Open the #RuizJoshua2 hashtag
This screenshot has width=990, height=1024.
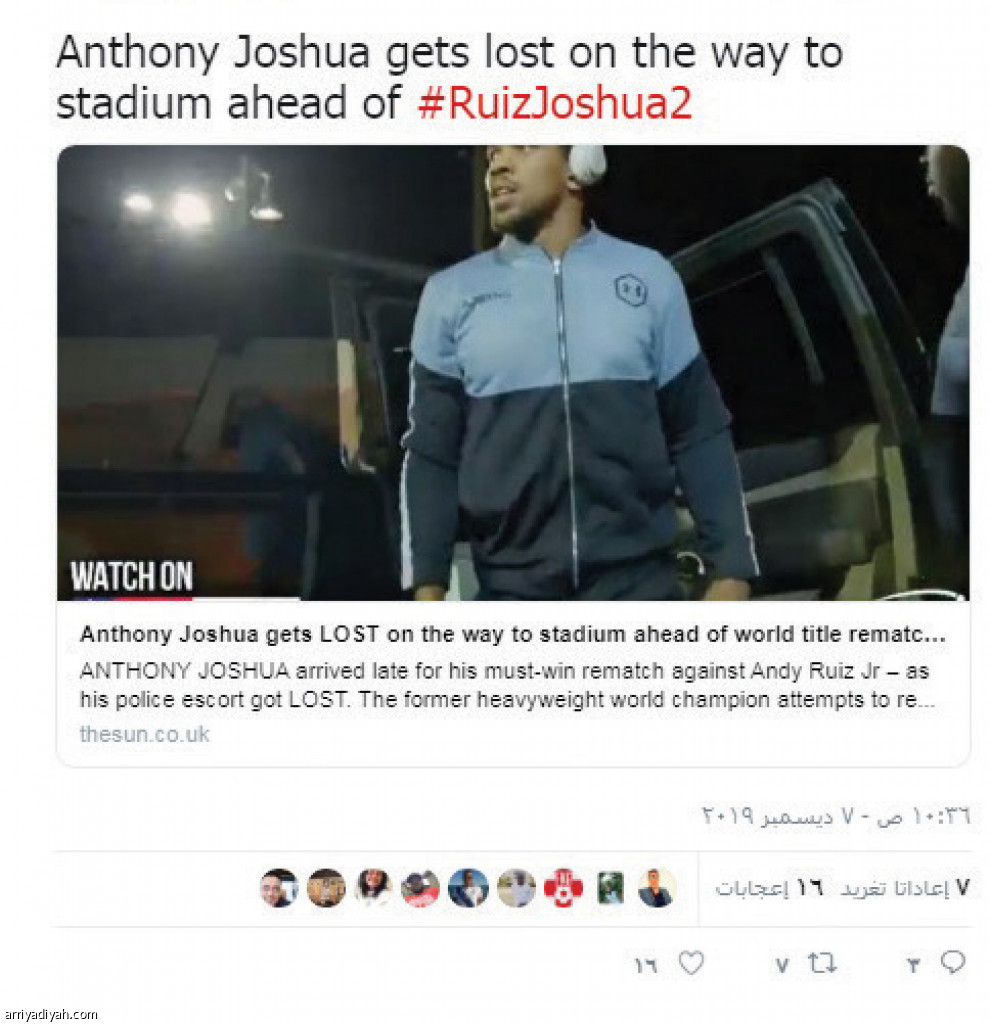(554, 103)
